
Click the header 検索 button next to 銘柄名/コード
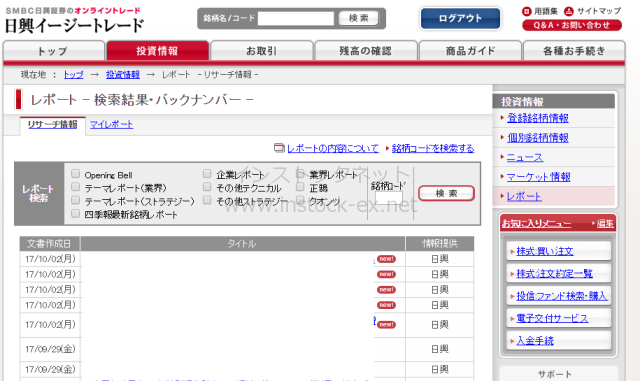point(358,18)
